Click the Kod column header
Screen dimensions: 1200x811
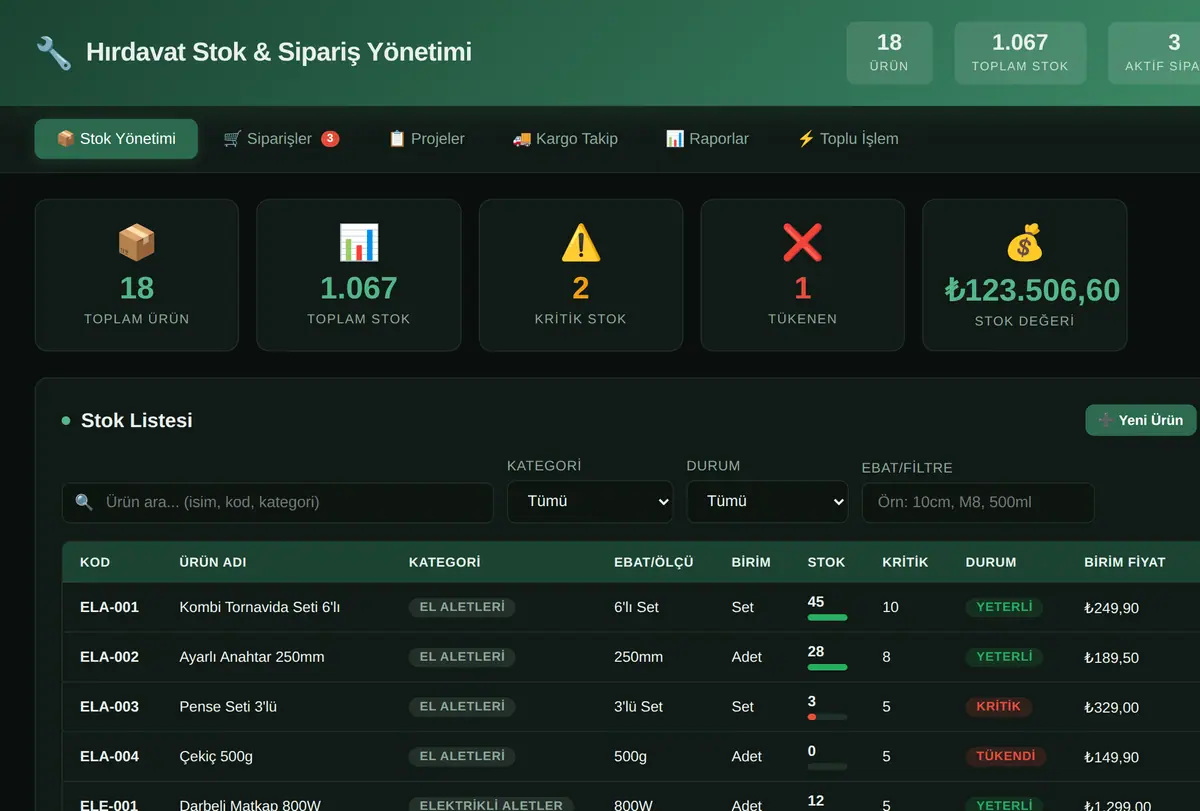pos(95,562)
